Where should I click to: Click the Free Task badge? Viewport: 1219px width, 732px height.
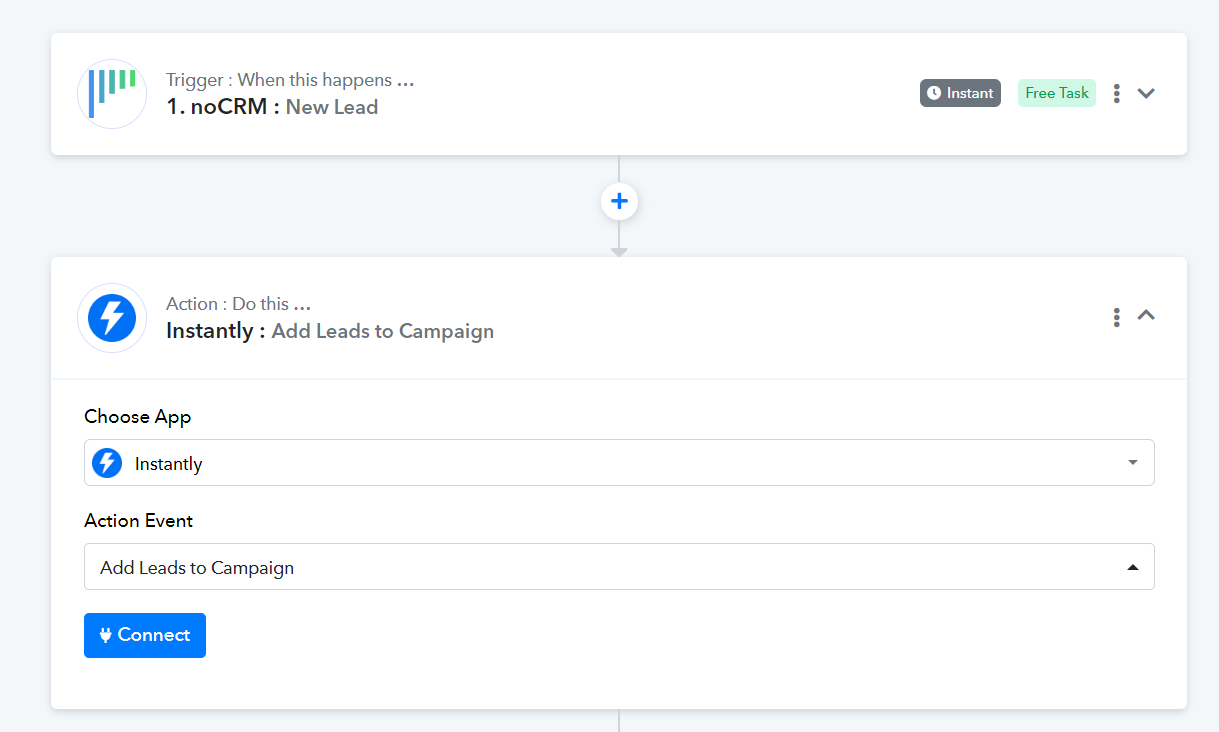point(1057,93)
